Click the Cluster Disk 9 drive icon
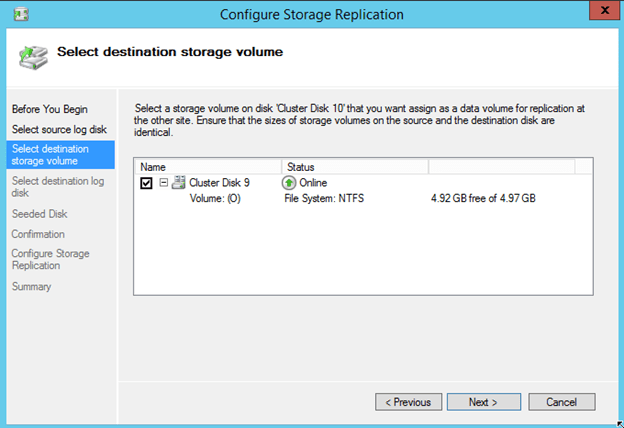This screenshot has width=624, height=428. (x=178, y=183)
